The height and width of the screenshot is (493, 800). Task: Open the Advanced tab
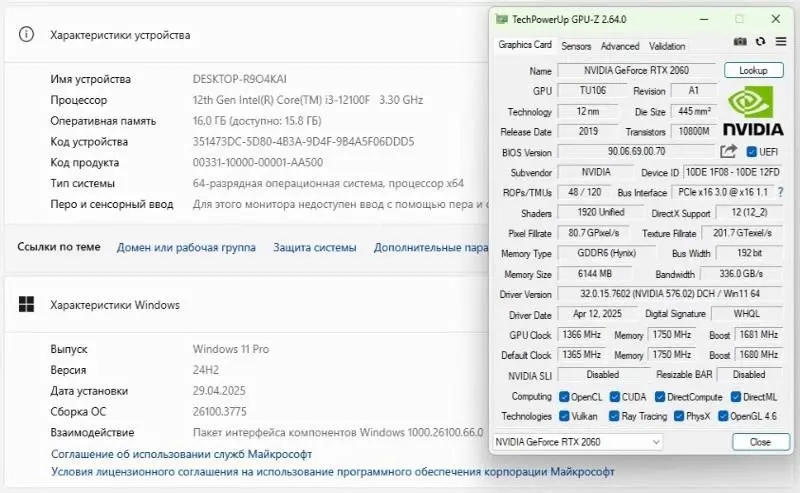point(620,46)
